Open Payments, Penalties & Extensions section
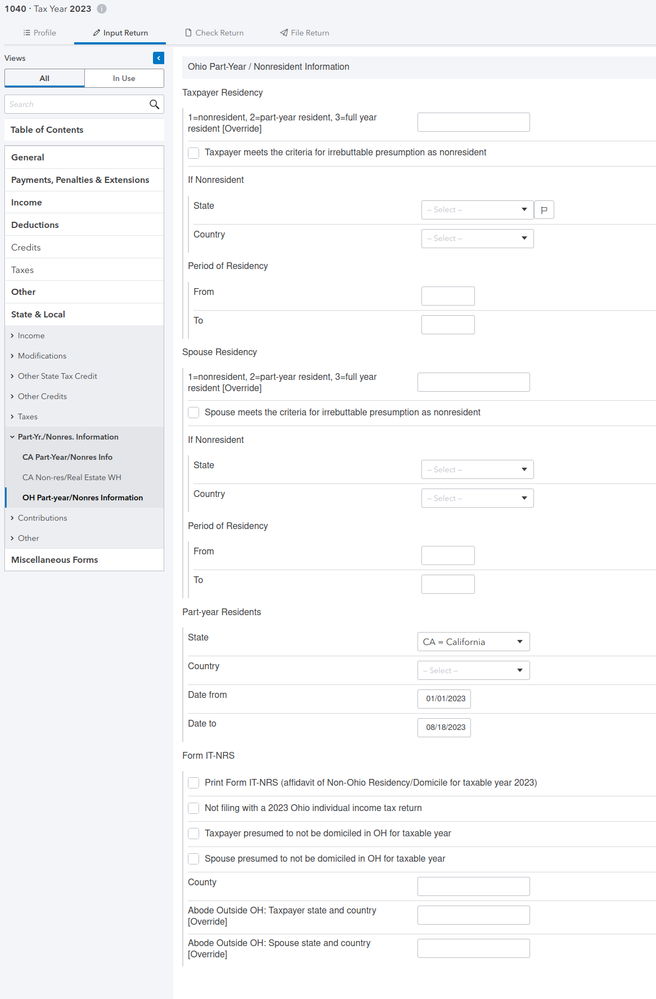This screenshot has width=656, height=999. coord(84,180)
